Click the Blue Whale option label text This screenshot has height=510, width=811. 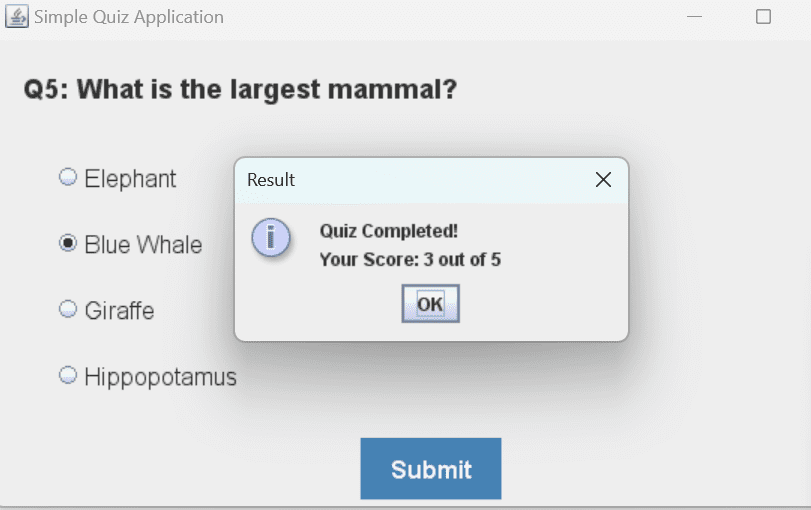point(143,245)
